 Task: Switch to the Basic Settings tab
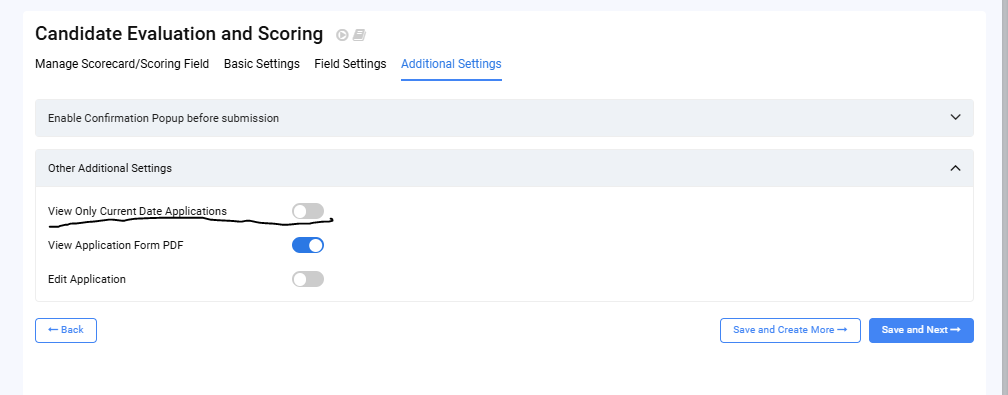click(x=262, y=64)
